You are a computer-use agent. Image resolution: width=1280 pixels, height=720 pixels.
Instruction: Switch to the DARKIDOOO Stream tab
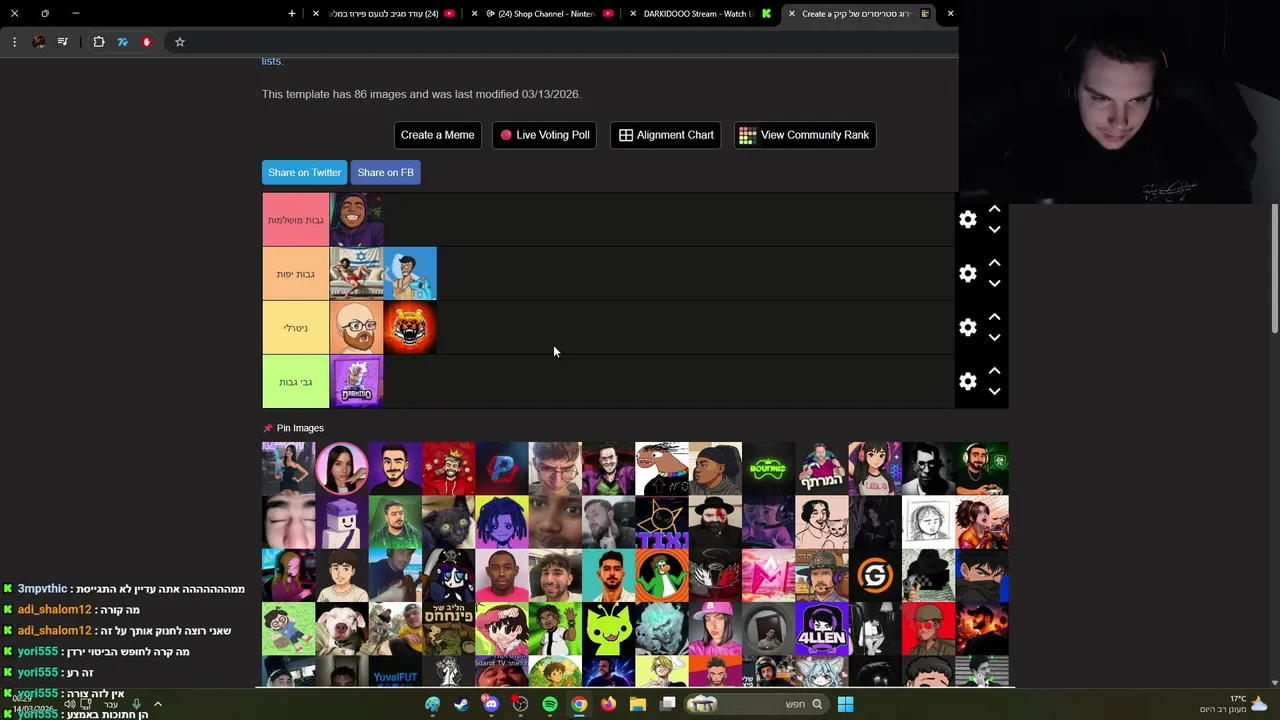pyautogui.click(x=700, y=14)
